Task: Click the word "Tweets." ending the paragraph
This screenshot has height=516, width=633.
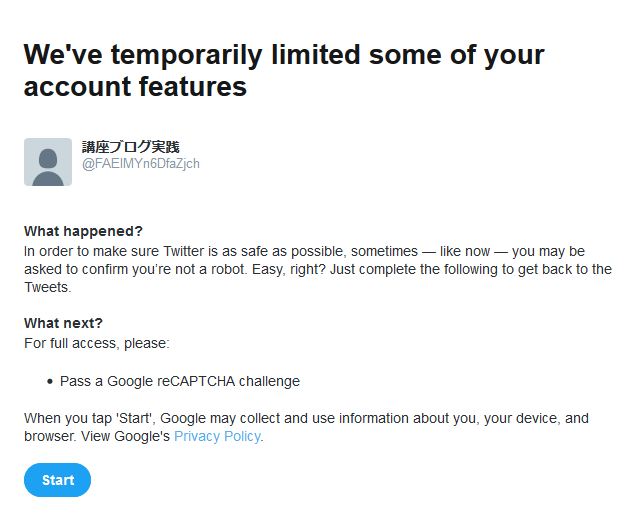Action: coord(47,287)
